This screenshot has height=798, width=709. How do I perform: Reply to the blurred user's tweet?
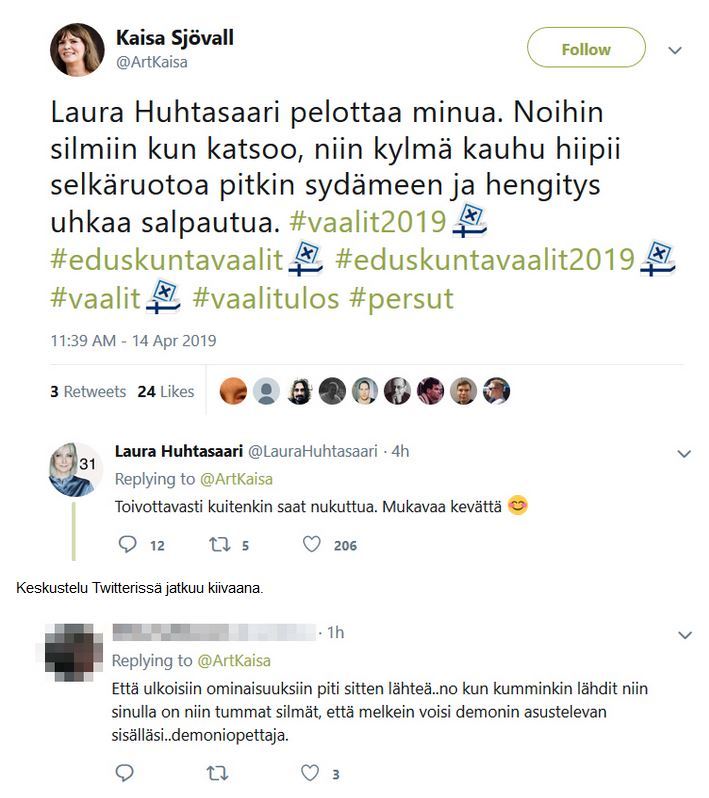coord(125,773)
